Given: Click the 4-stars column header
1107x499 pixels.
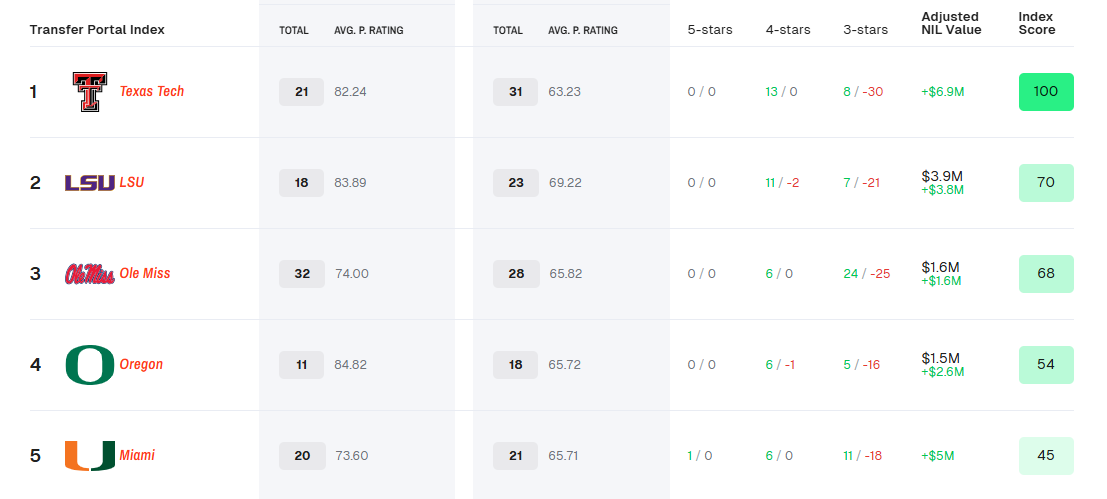Looking at the screenshot, I should (x=788, y=30).
